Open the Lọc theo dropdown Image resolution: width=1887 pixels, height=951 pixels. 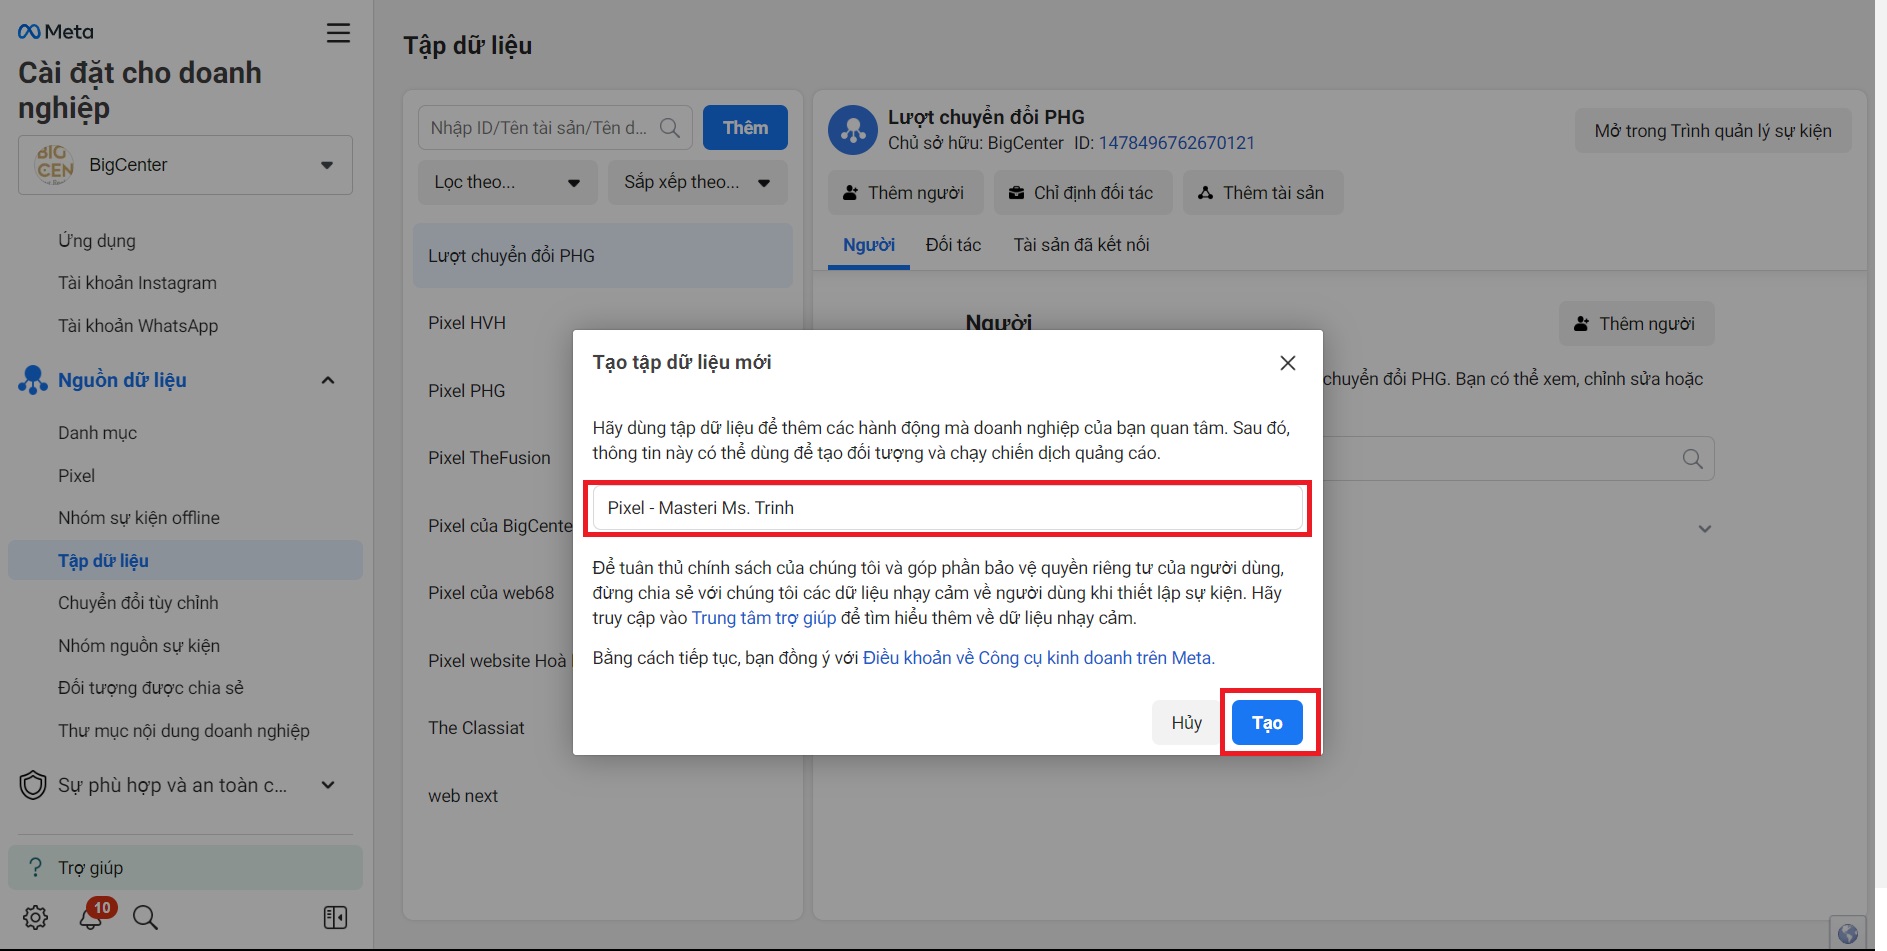(507, 182)
